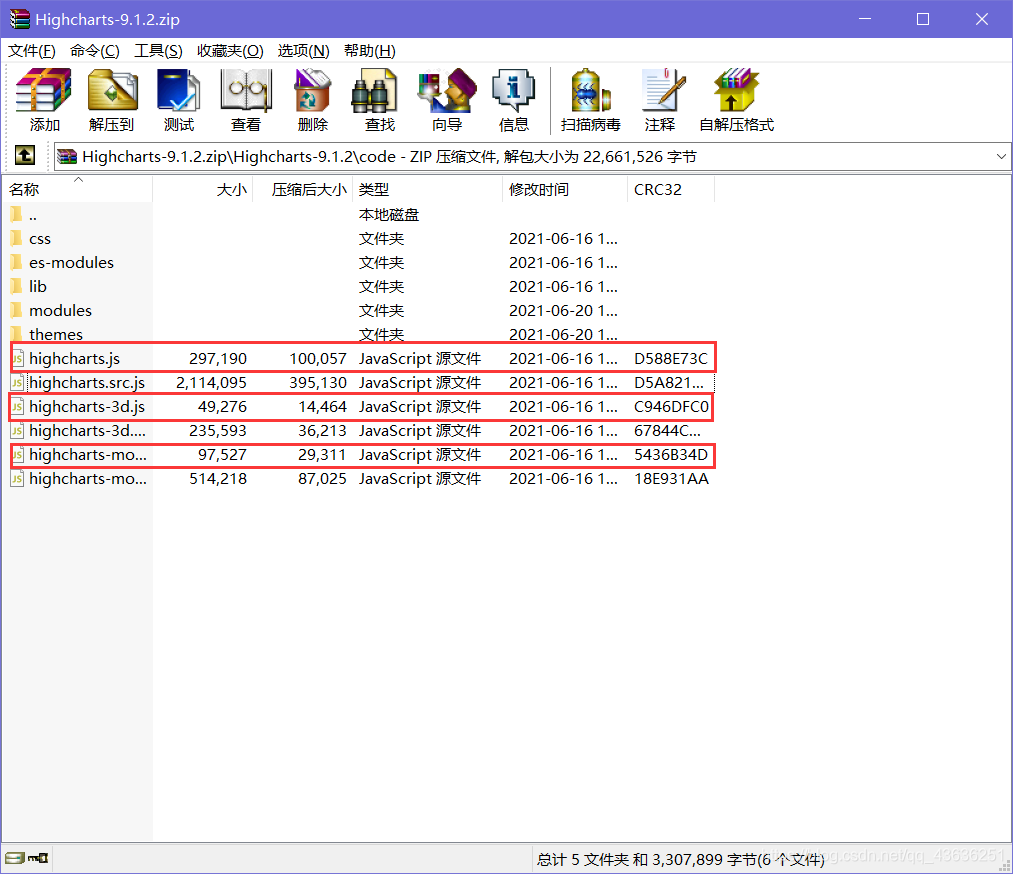Click the 查找 (Find) binoculars icon
Screen dimensions: 1013x874
coord(374,92)
